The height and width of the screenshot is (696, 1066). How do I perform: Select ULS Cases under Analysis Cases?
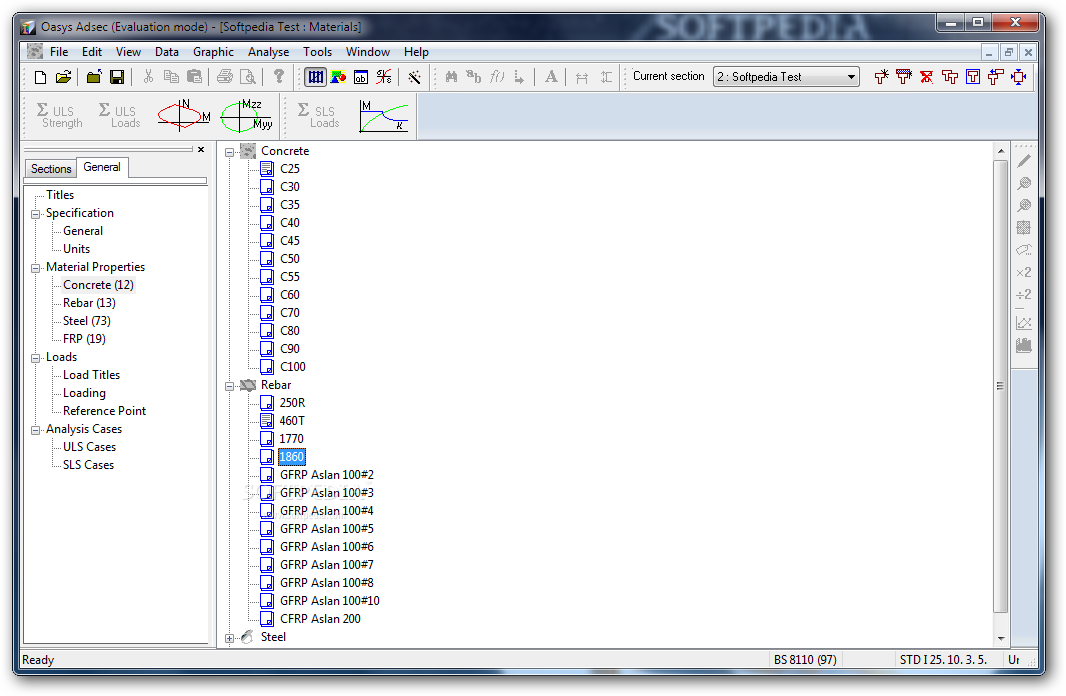89,447
